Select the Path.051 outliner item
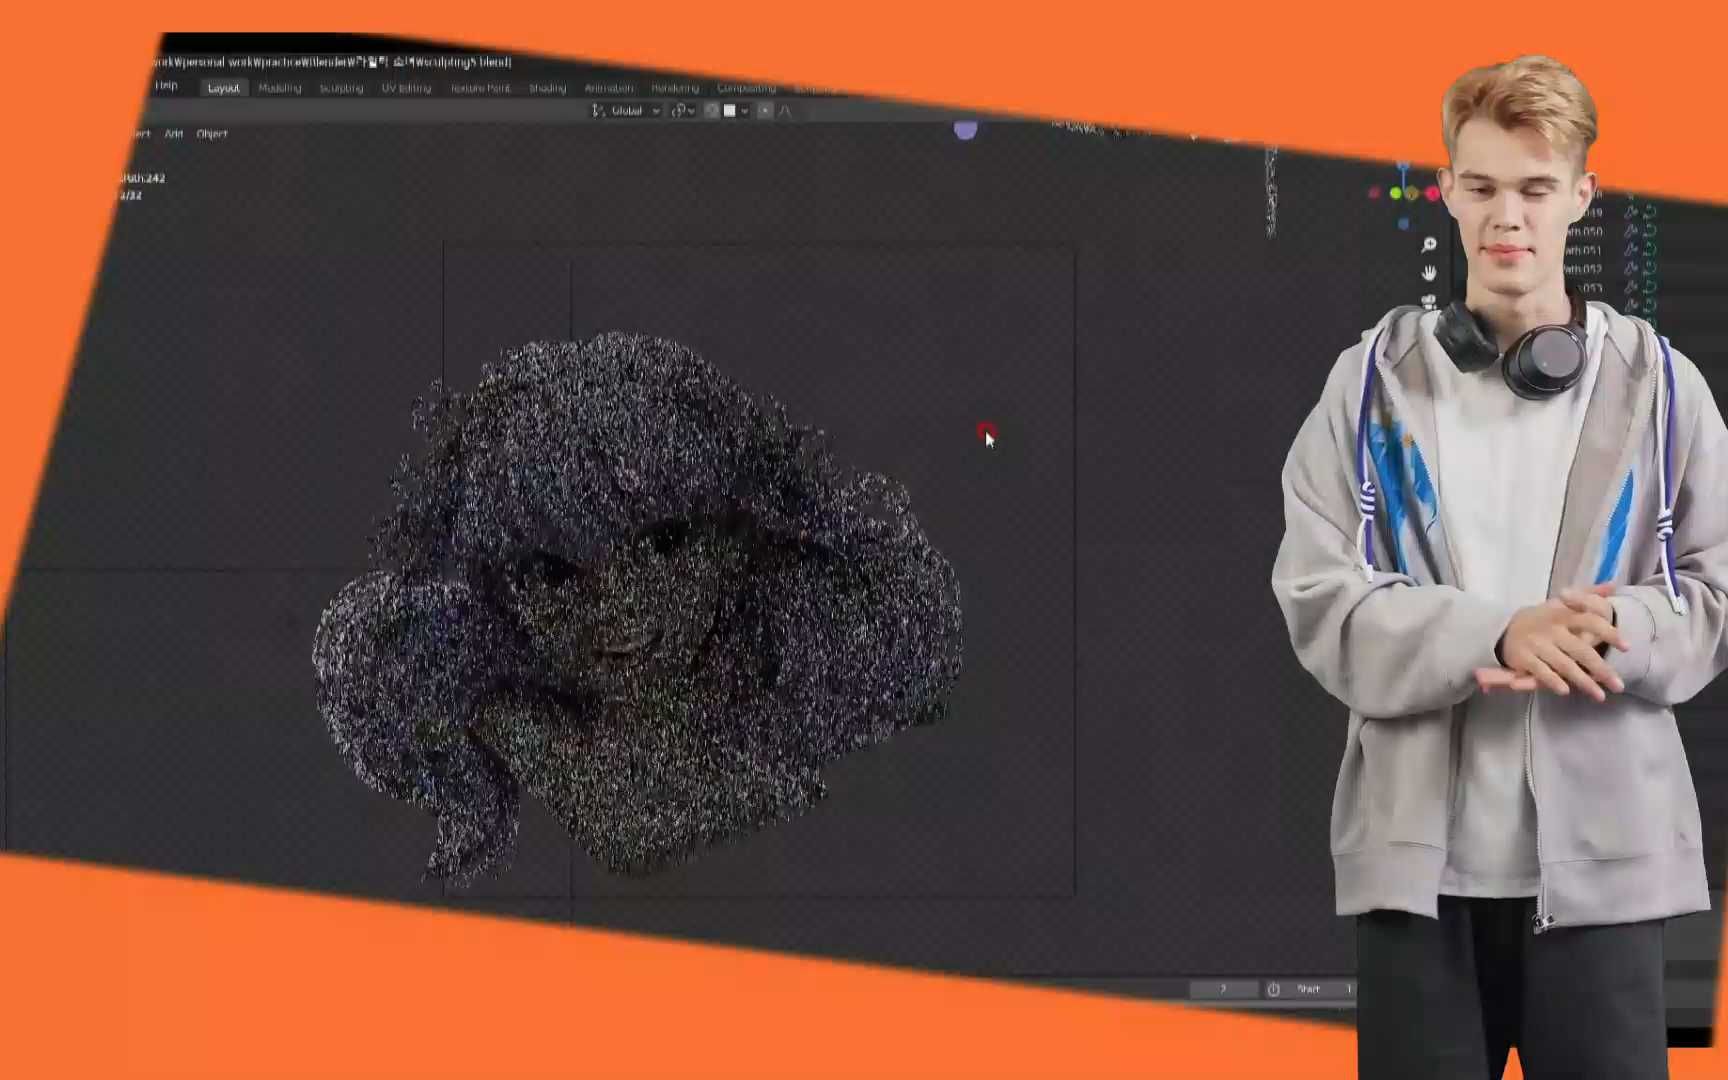The width and height of the screenshot is (1728, 1080). point(1584,250)
